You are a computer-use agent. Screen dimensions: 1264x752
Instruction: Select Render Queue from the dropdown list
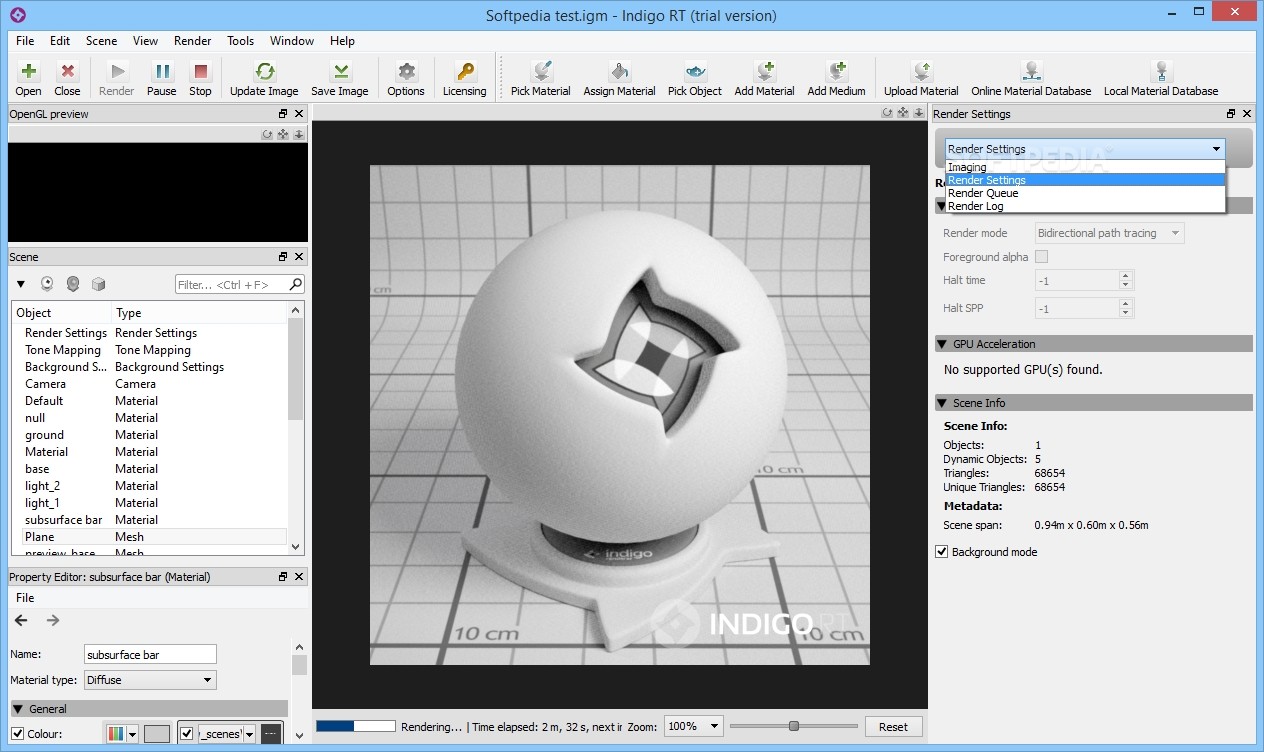1085,193
